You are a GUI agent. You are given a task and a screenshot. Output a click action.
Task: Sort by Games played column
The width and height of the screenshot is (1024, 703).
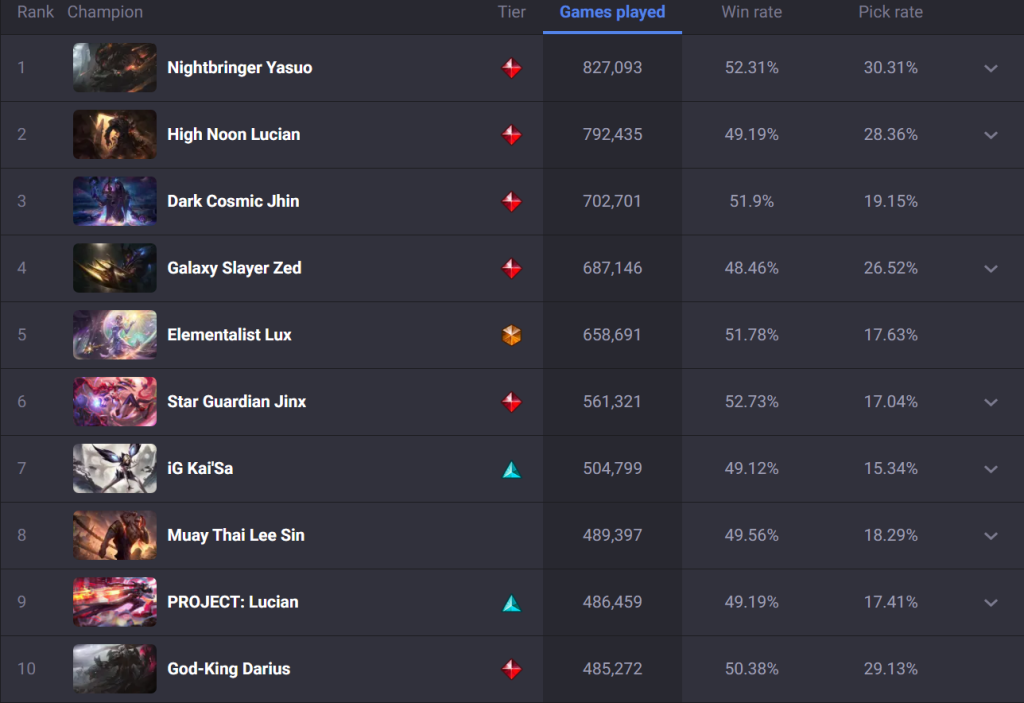click(612, 12)
